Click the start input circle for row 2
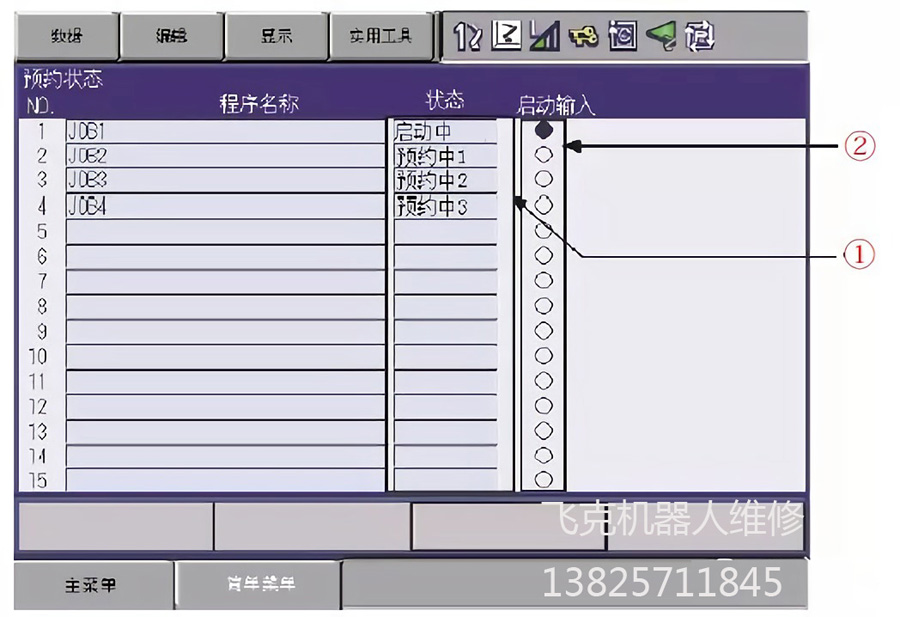The image size is (900, 617). [x=544, y=154]
